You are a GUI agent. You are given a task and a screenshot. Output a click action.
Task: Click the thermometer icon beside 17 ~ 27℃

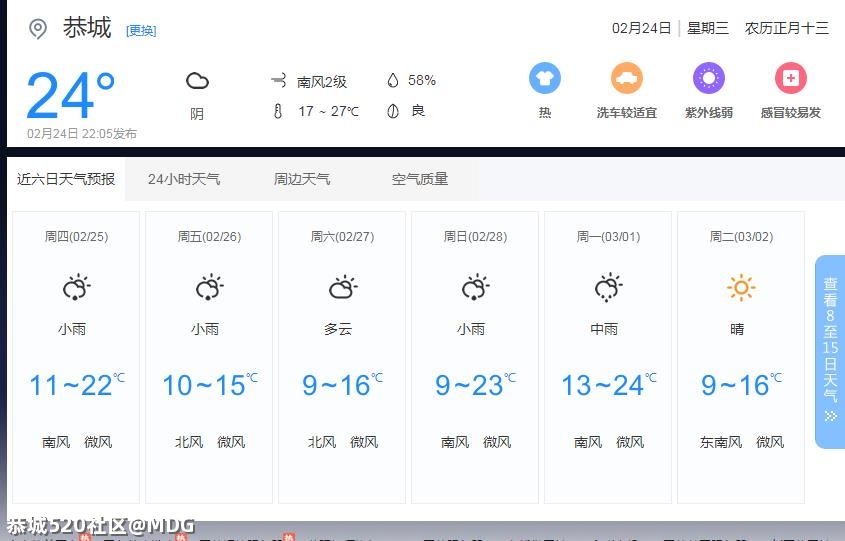pyautogui.click(x=278, y=111)
